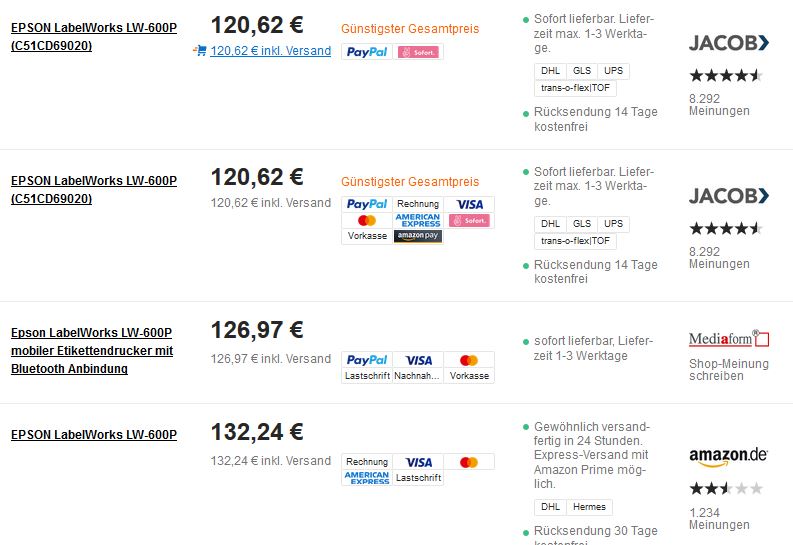
Task: Click the 132,24 € price of Amazon offer
Action: [x=257, y=432]
